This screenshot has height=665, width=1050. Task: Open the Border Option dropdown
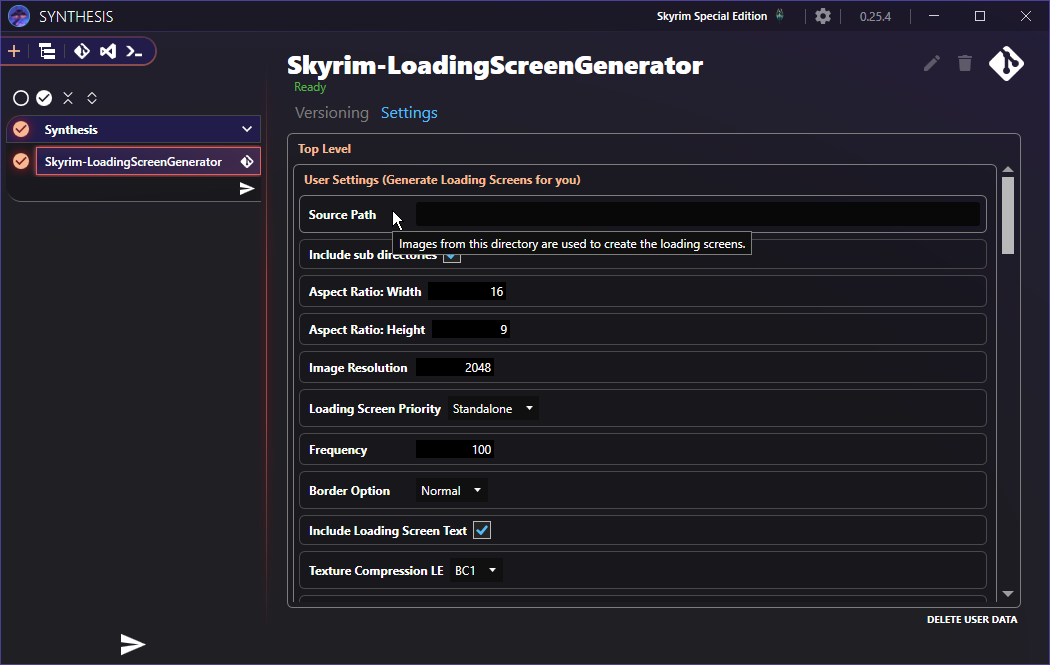(451, 491)
